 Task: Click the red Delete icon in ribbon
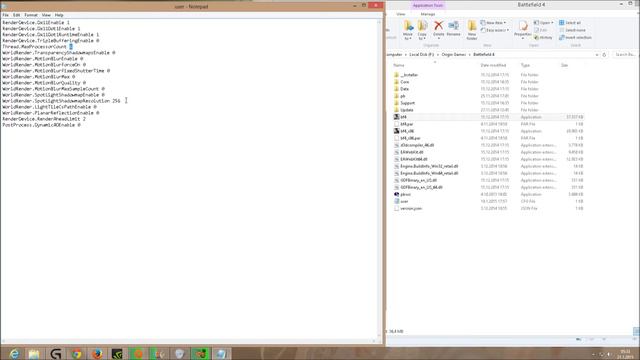(x=438, y=29)
